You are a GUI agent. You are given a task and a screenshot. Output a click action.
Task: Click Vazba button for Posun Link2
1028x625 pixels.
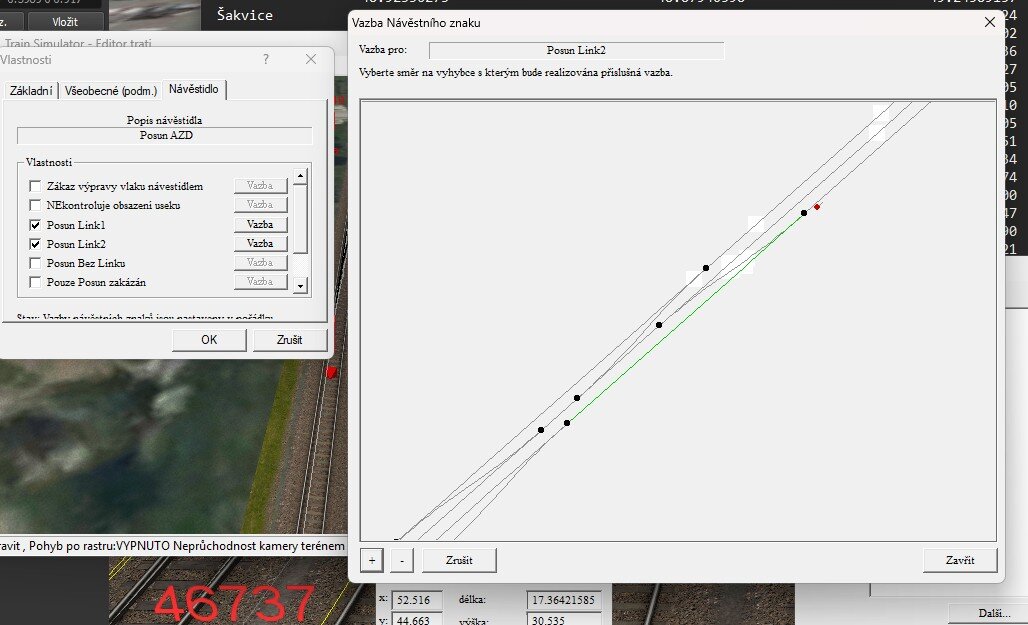pyautogui.click(x=260, y=243)
